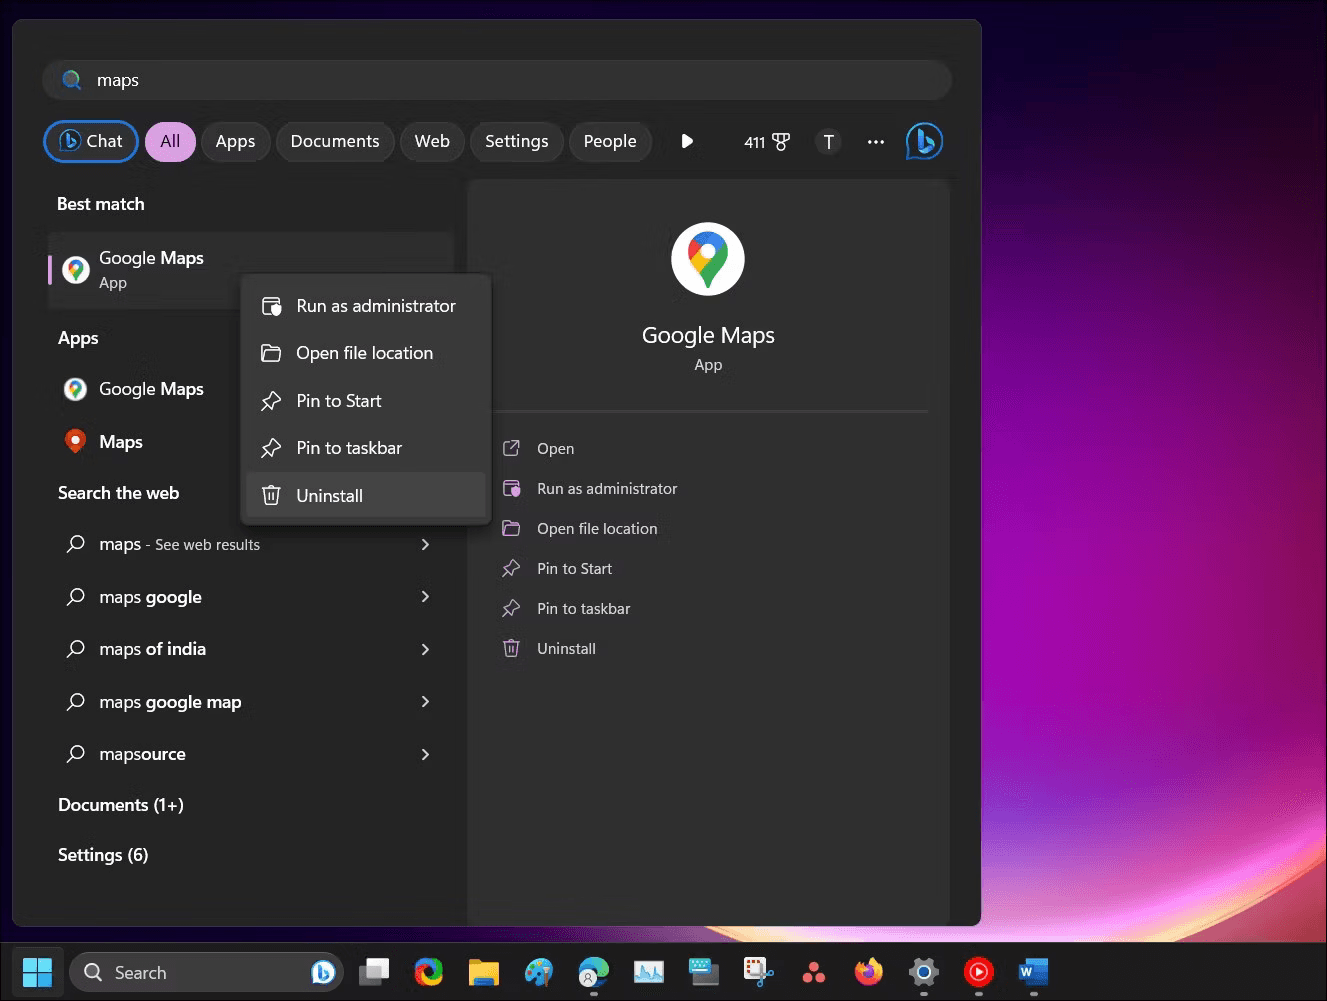Click Run as administrator in preview pane
This screenshot has width=1327, height=1001.
(x=607, y=488)
